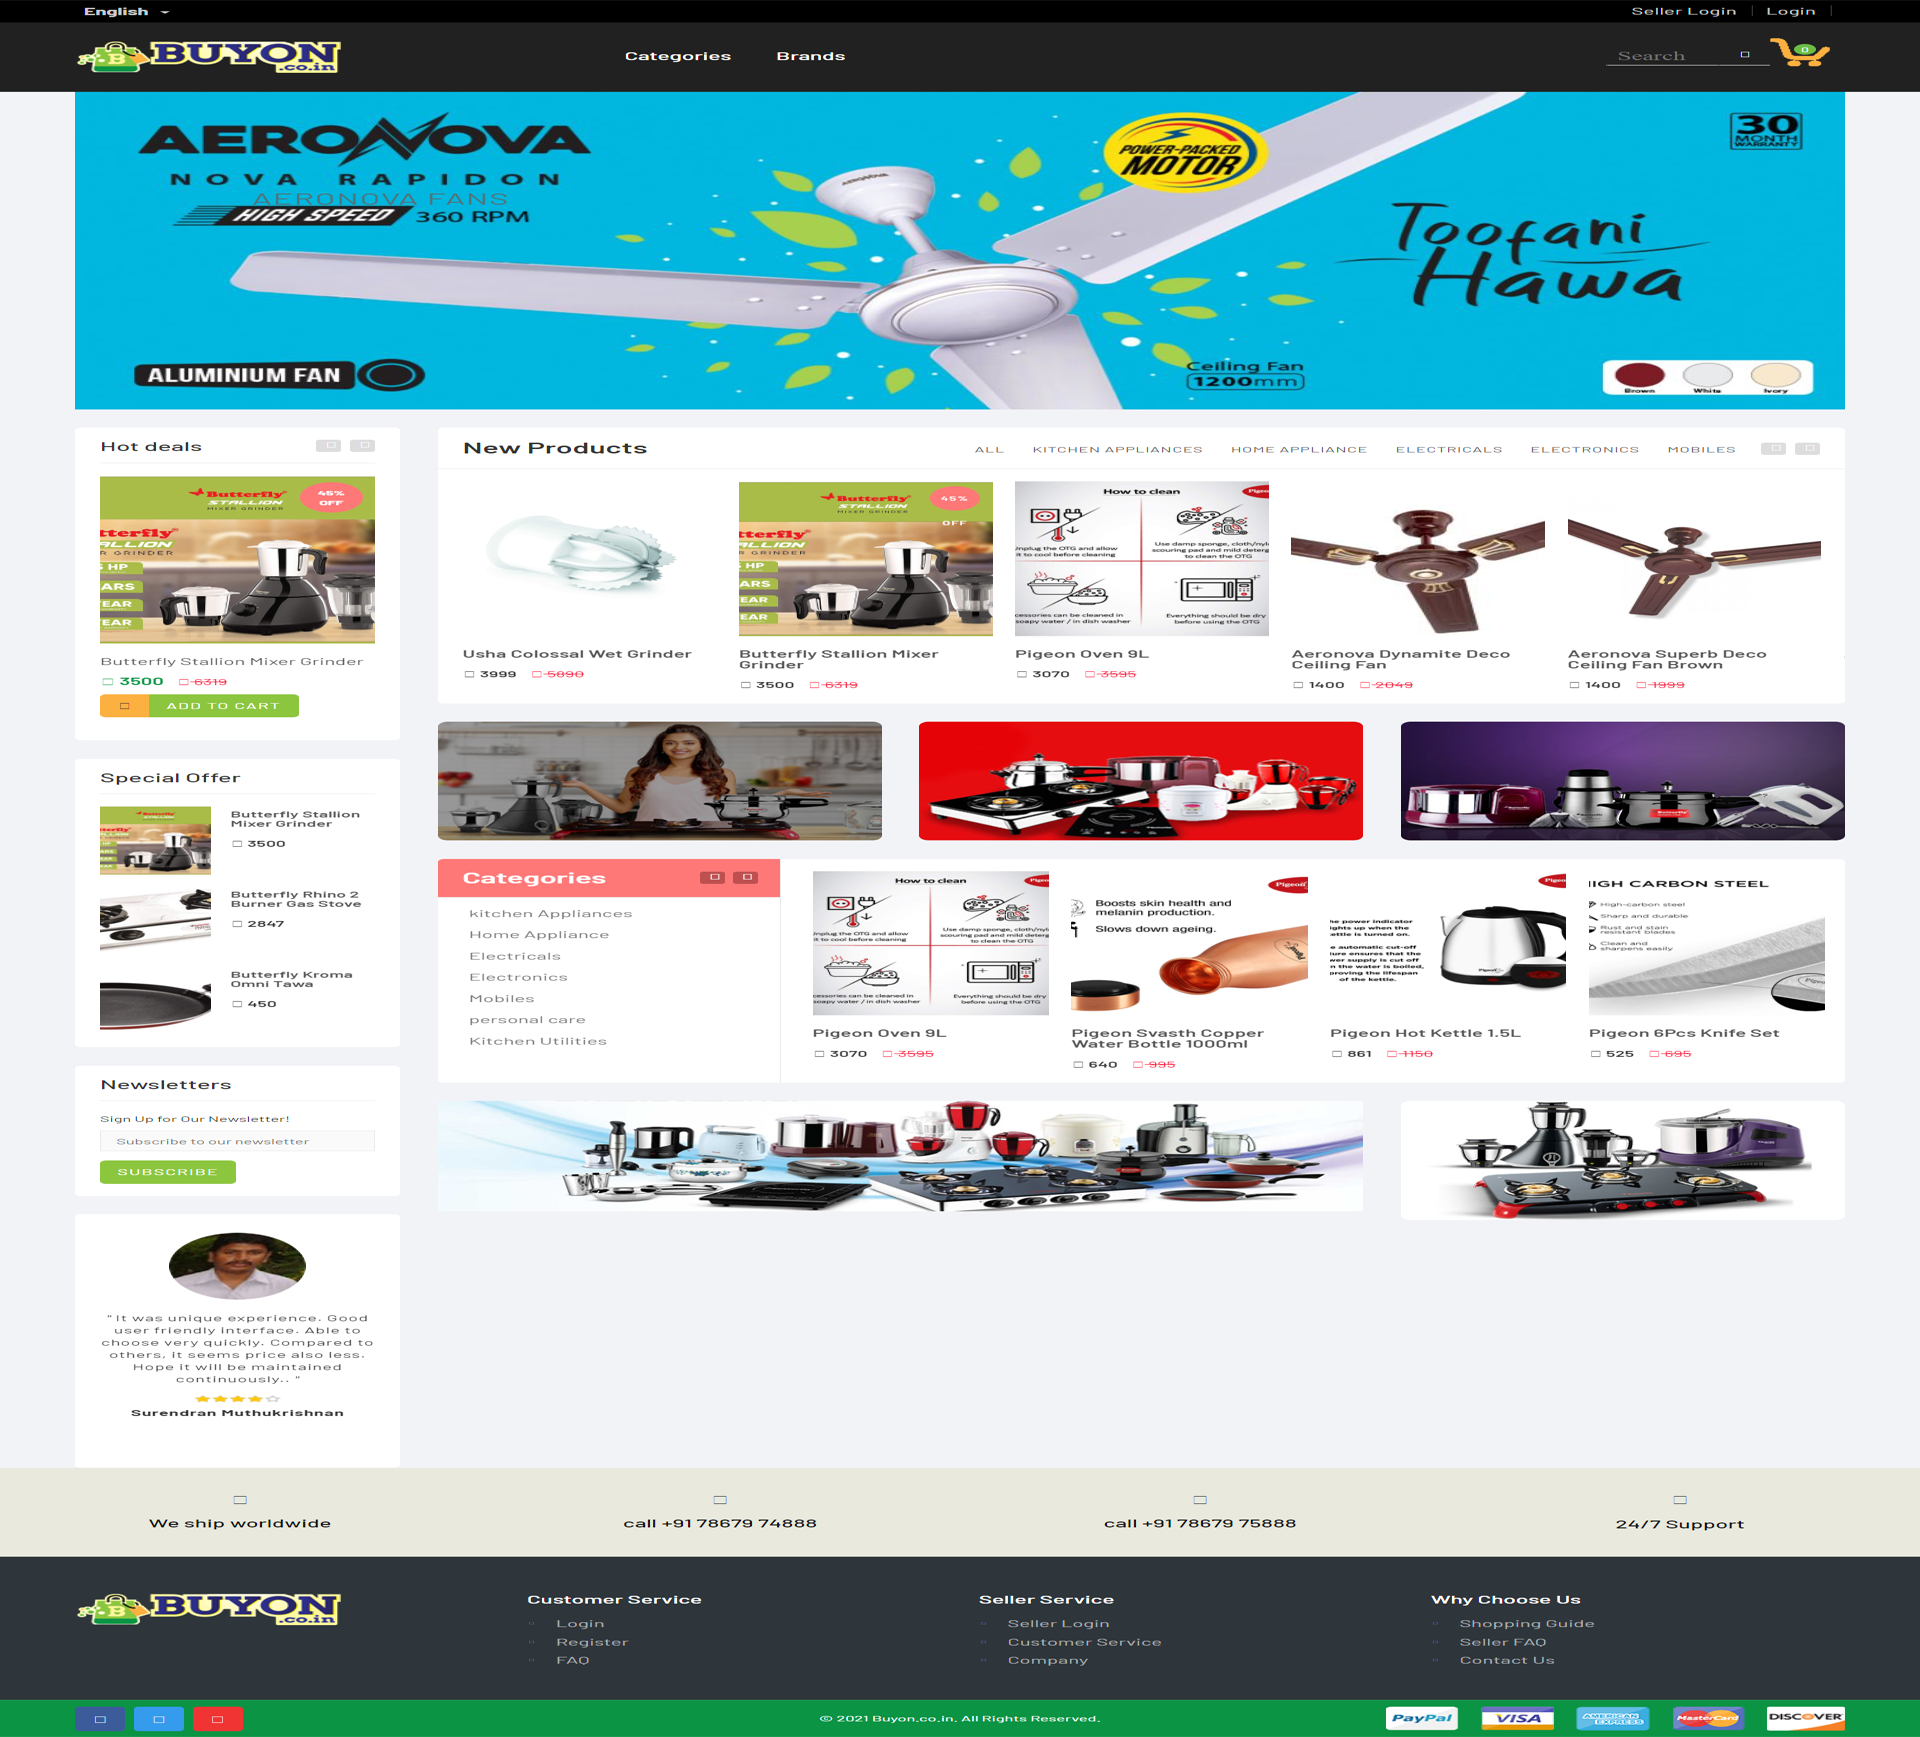Open the shopping cart icon
1920x1737 pixels.
pyautogui.click(x=1799, y=52)
